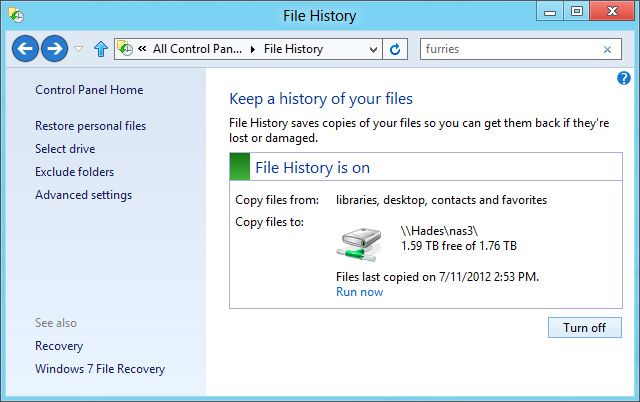This screenshot has height=402, width=640.
Task: Click the Forward navigation arrow
Action: pyautogui.click(x=55, y=49)
